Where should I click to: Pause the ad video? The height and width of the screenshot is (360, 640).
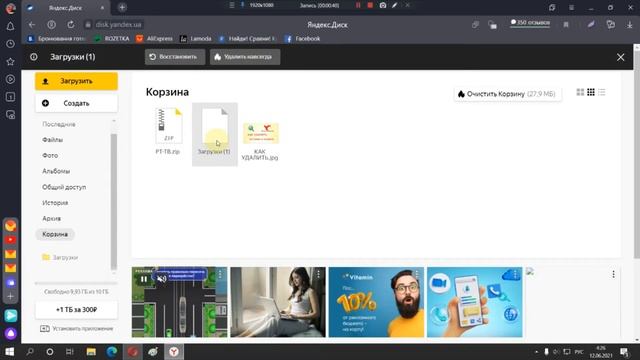point(144,279)
